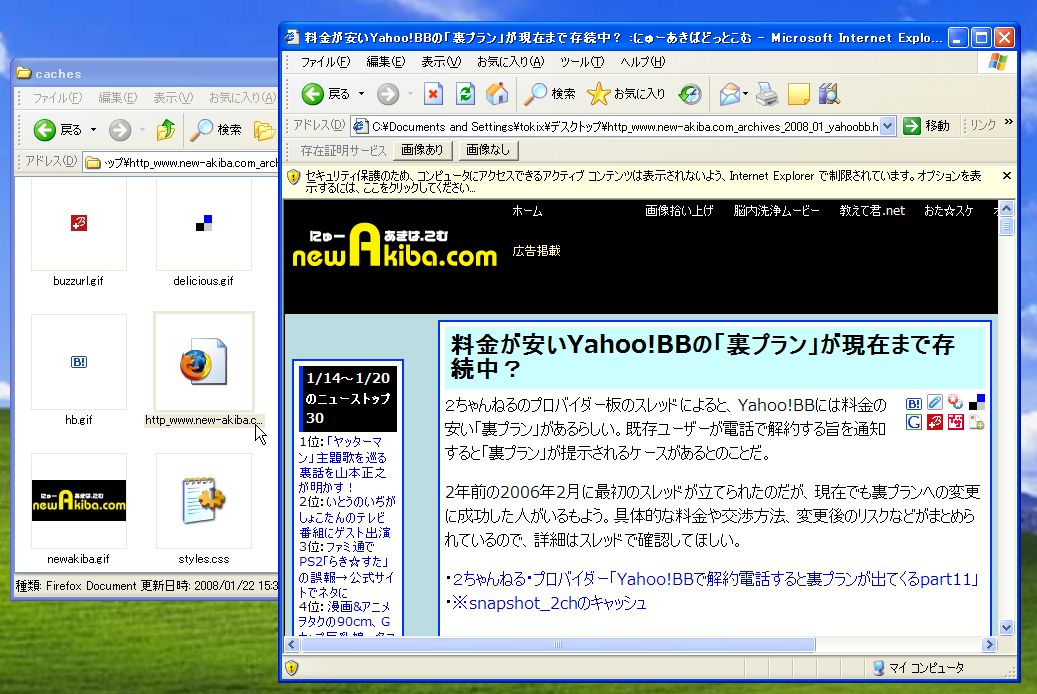Click the security shield icon in IE status bar

(292, 668)
